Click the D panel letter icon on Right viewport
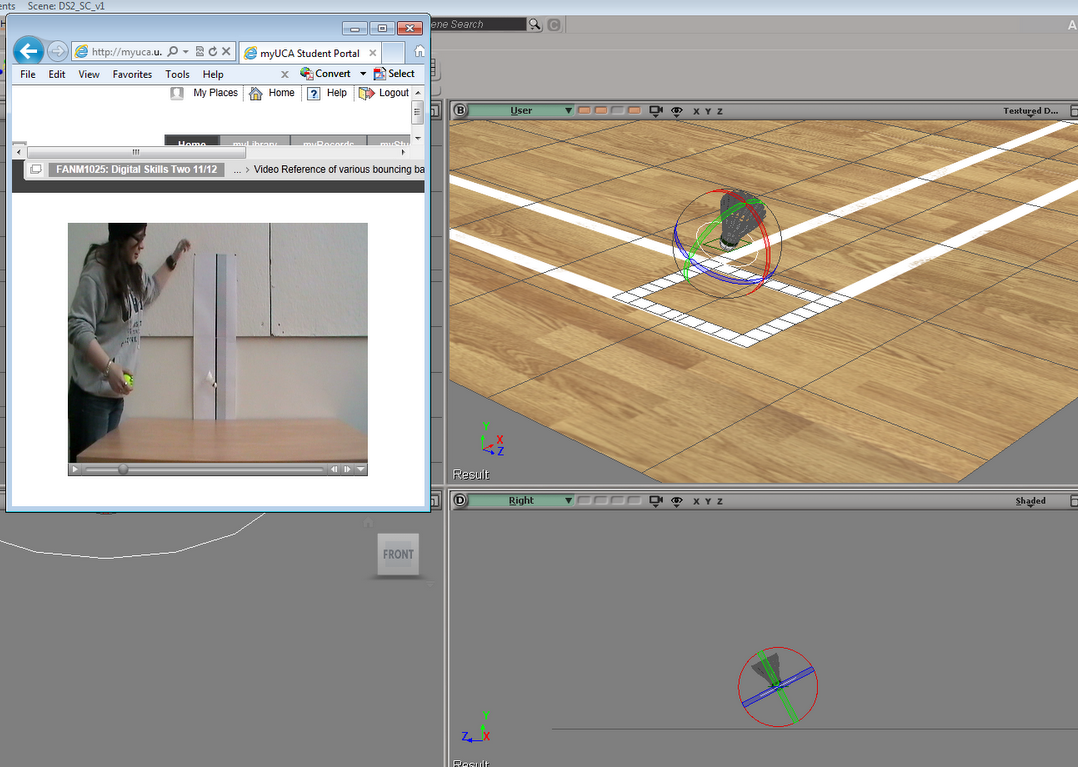 (x=462, y=500)
